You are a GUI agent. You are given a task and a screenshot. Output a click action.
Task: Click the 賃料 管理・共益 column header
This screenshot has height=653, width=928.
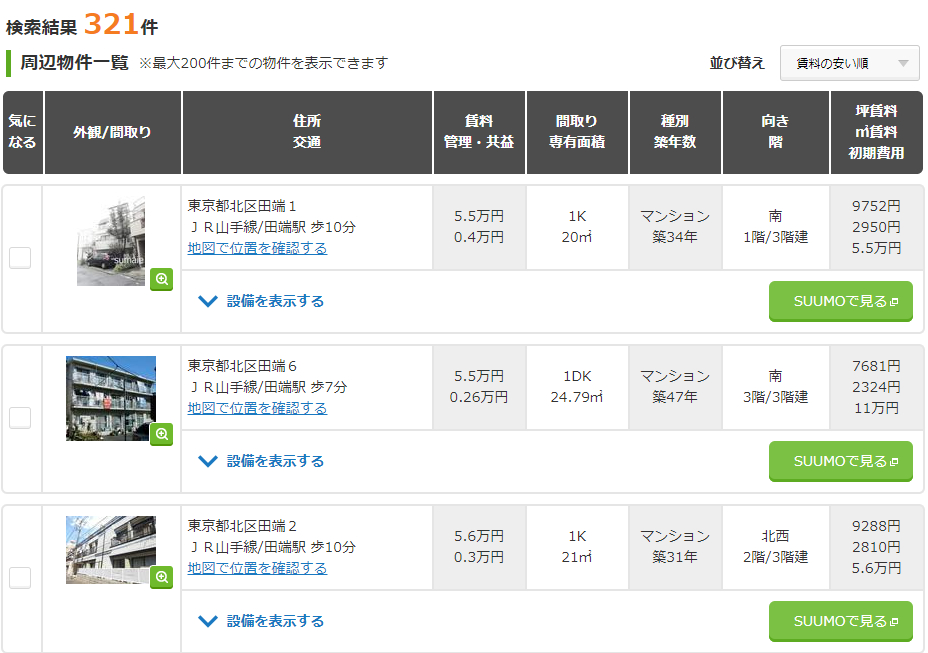[479, 132]
